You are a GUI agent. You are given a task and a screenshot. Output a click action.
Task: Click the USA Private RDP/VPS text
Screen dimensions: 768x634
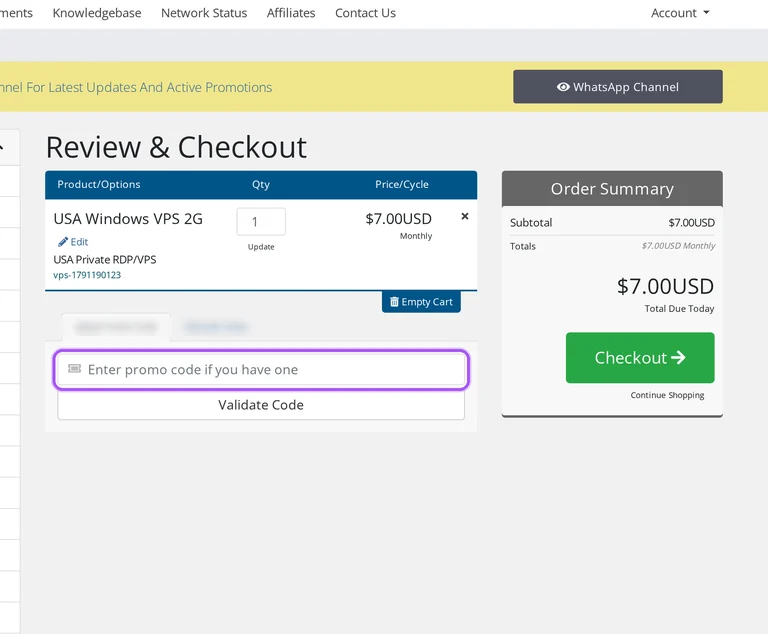(x=105, y=260)
